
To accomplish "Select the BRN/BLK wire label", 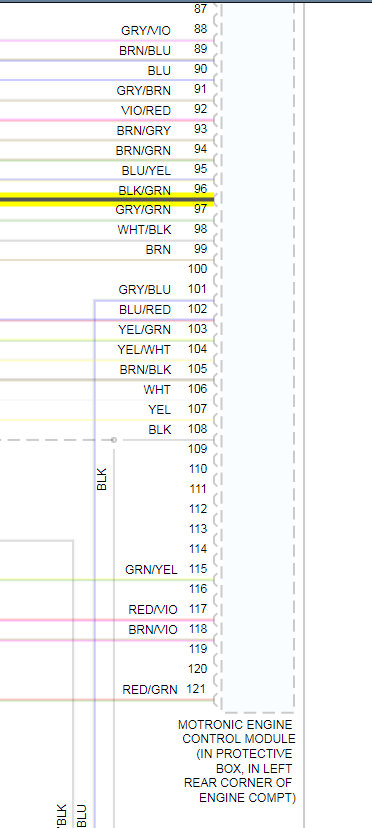I will pyautogui.click(x=145, y=370).
